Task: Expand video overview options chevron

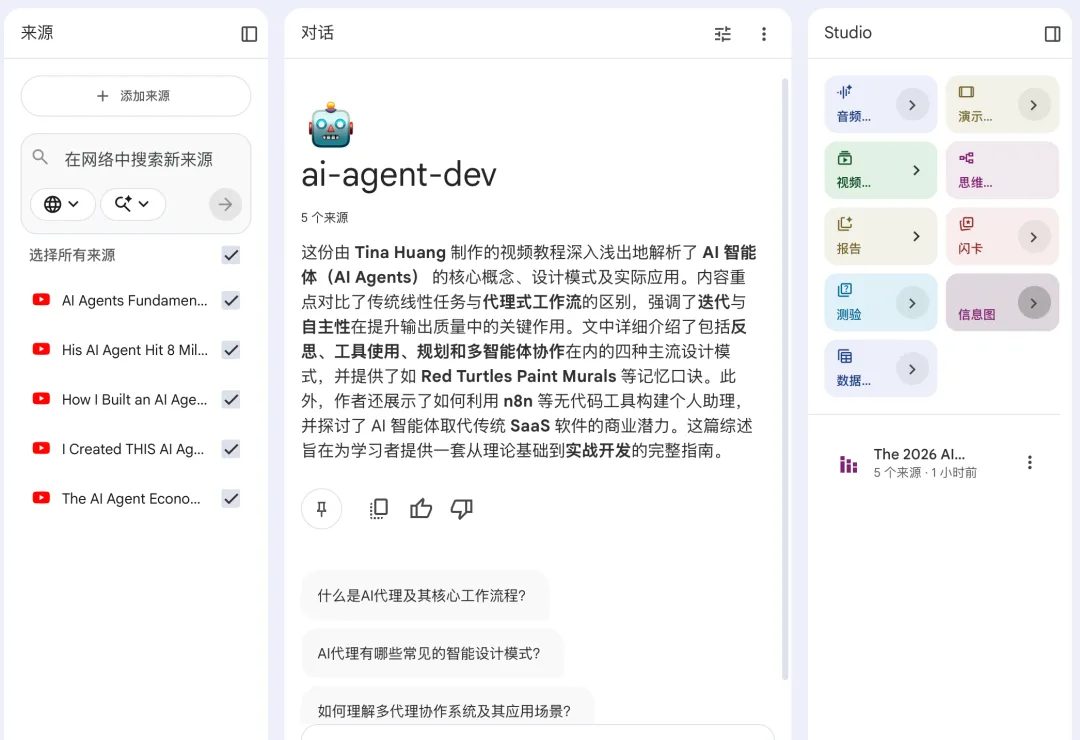Action: 916,170
